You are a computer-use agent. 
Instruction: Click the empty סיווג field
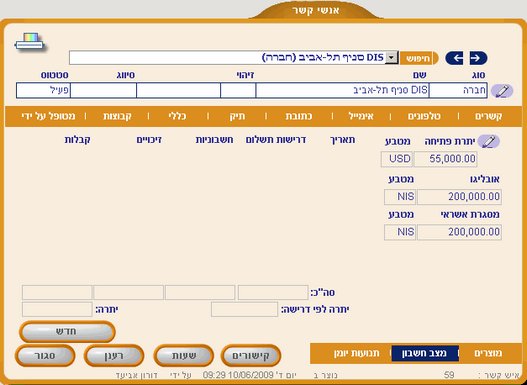103,90
